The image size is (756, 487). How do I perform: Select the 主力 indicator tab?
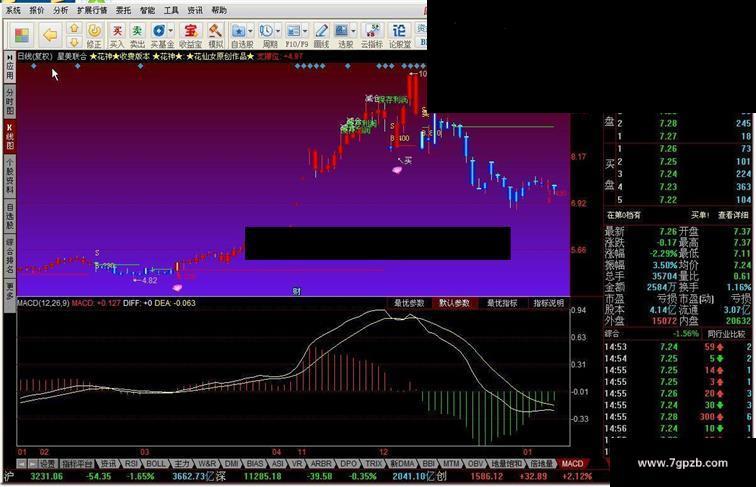182,464
